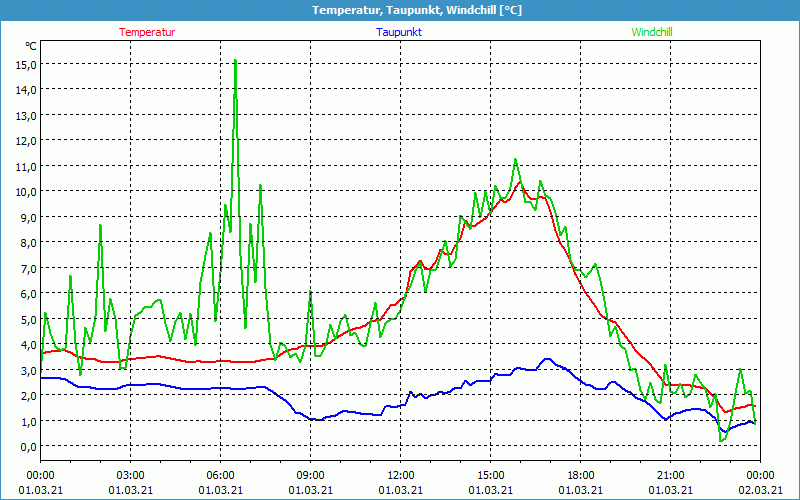Screen dimensions: 800x500
Task: Click the '8,0' y-axis value
Action: pyautogui.click(x=29, y=243)
